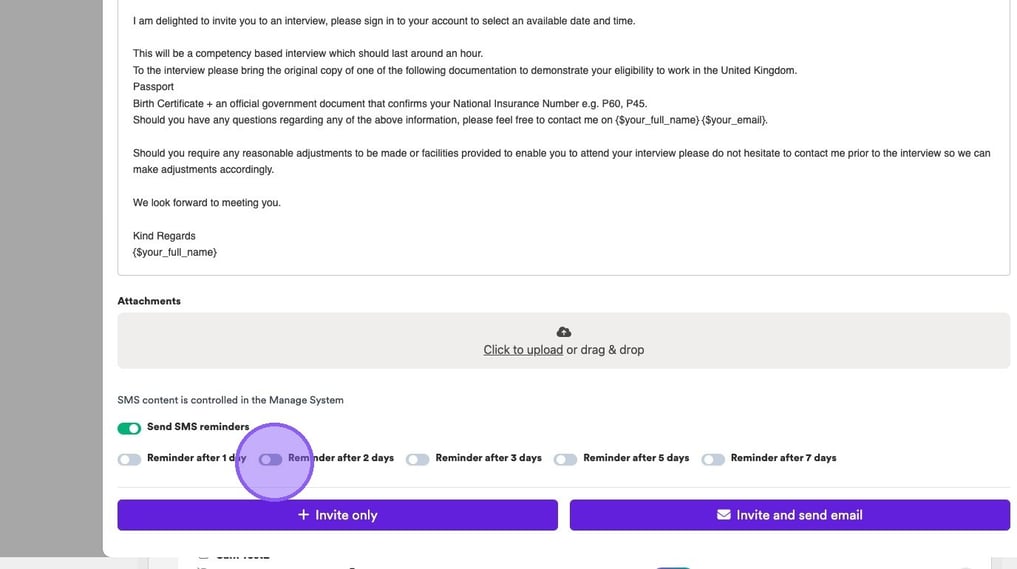This screenshot has width=1017, height=569.
Task: Open the Click to upload link
Action: (x=523, y=350)
